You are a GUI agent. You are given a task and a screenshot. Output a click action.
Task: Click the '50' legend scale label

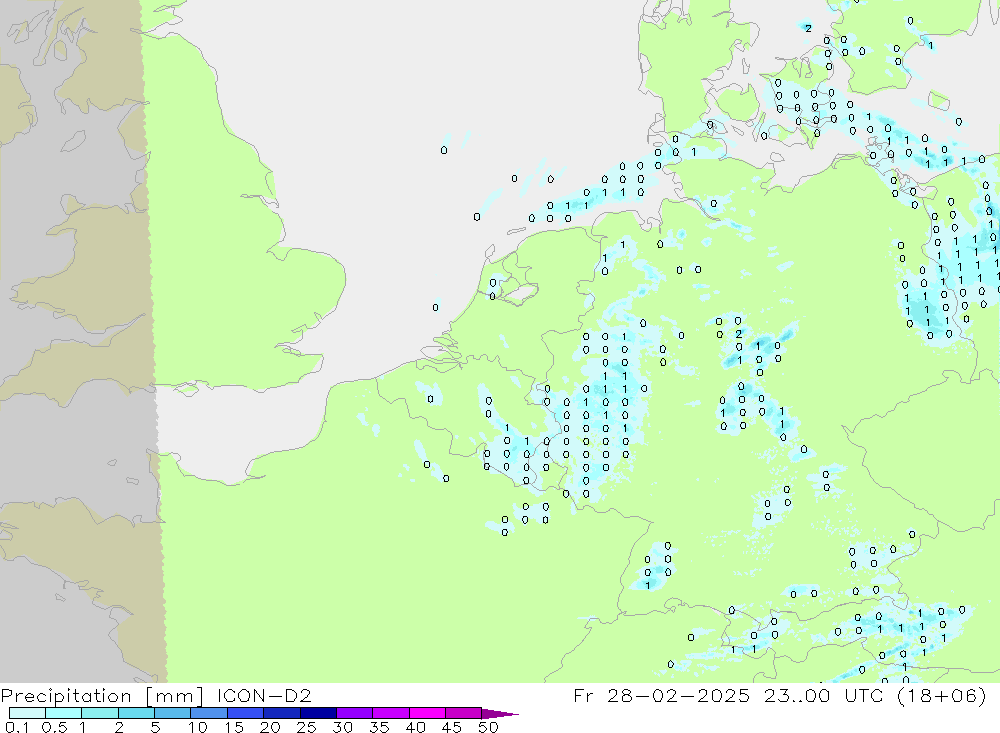click(x=488, y=727)
